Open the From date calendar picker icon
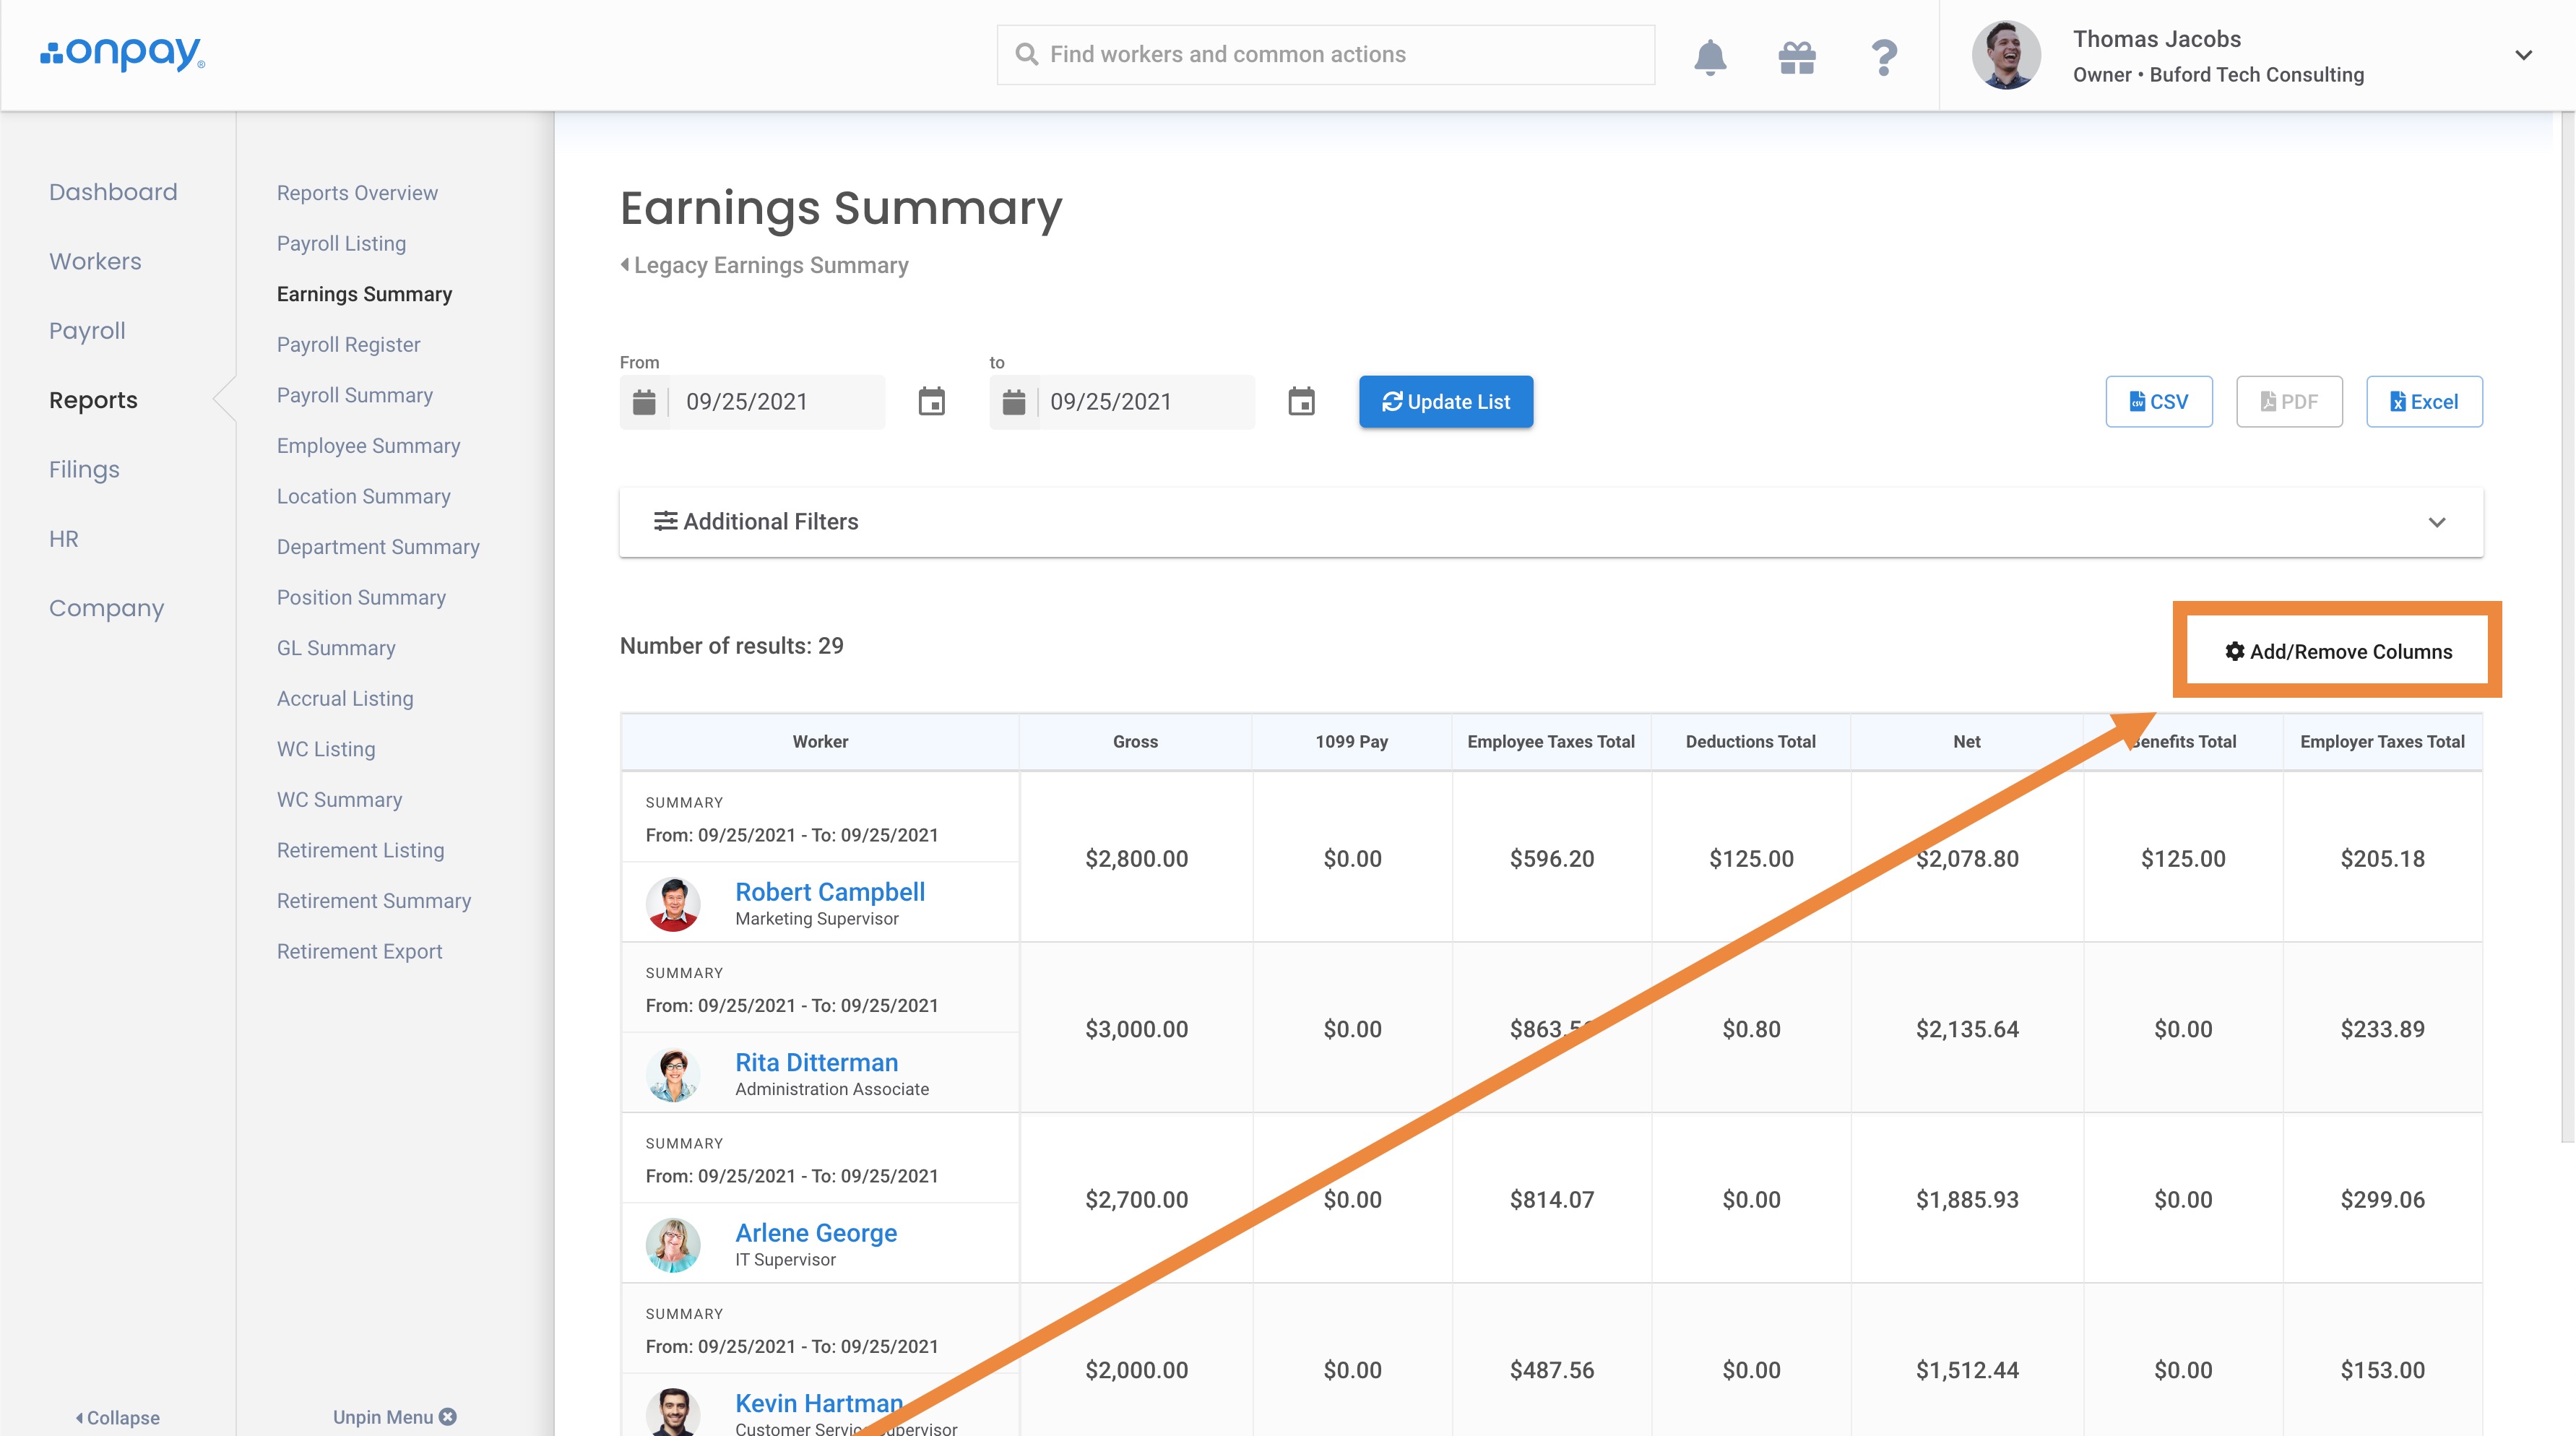 pos(931,402)
